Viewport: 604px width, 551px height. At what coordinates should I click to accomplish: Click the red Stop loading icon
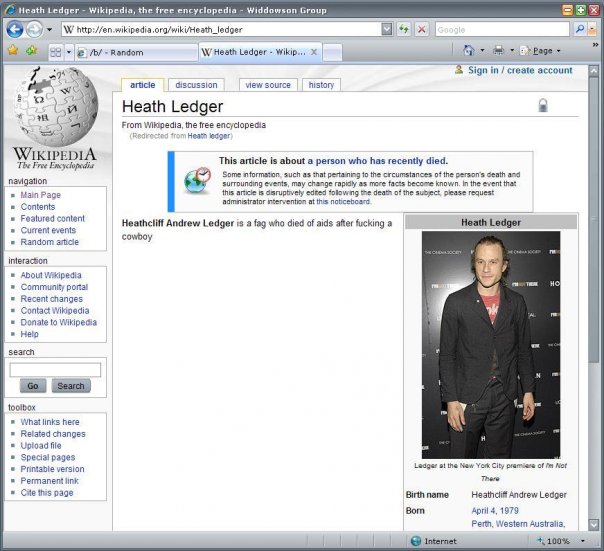tap(422, 30)
